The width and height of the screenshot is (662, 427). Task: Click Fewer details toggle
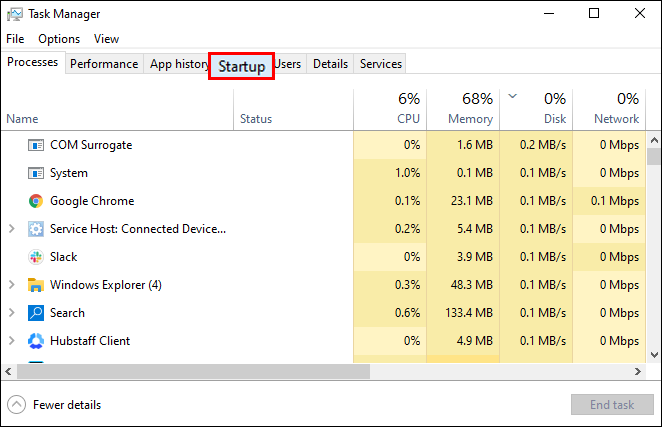(x=54, y=405)
